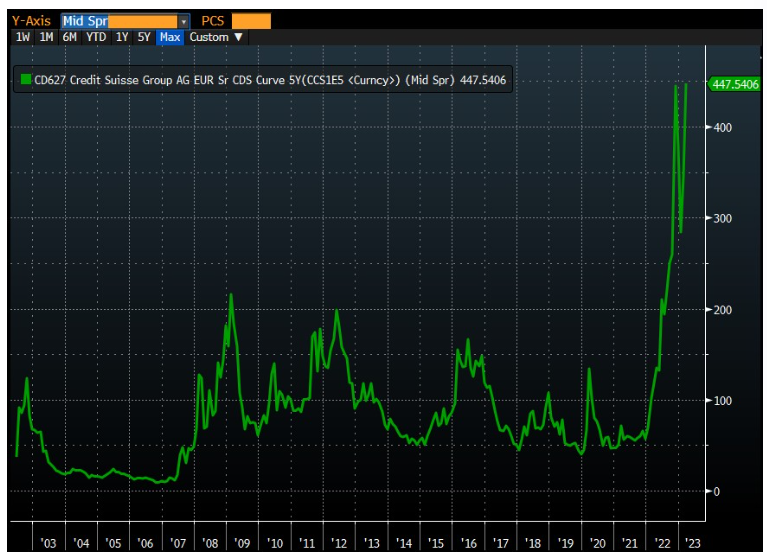767x557 pixels.
Task: Click the 400 tick on the y-axis
Action: pyautogui.click(x=723, y=127)
